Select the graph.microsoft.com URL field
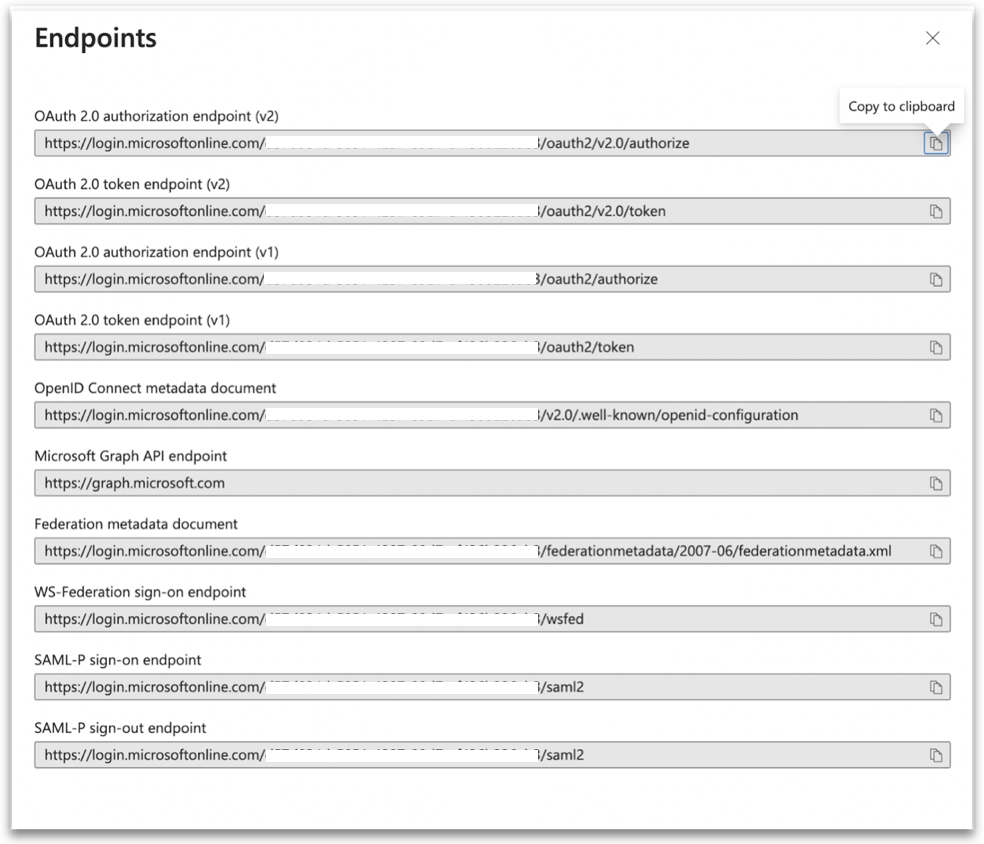 [x=478, y=483]
